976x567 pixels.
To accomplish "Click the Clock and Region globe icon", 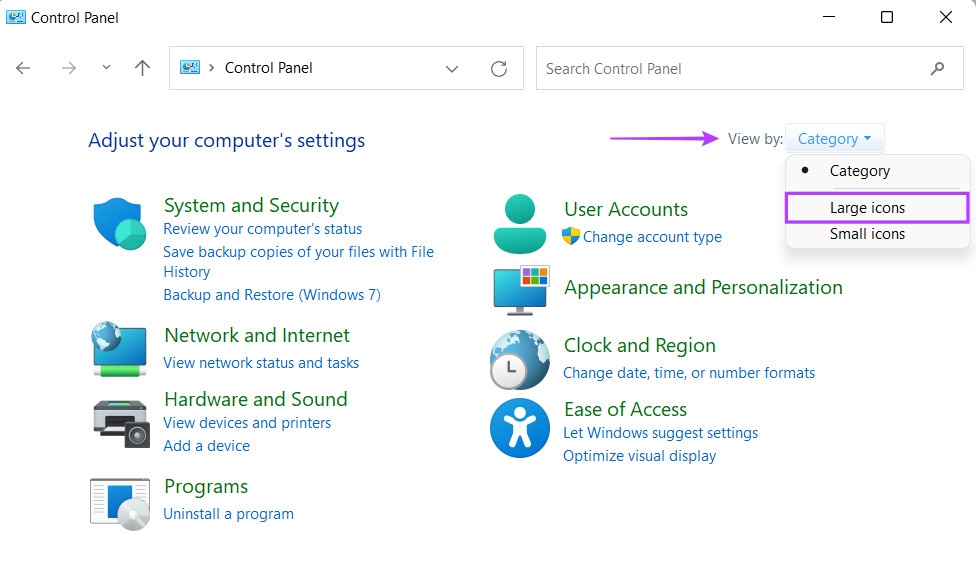I will tap(520, 360).
